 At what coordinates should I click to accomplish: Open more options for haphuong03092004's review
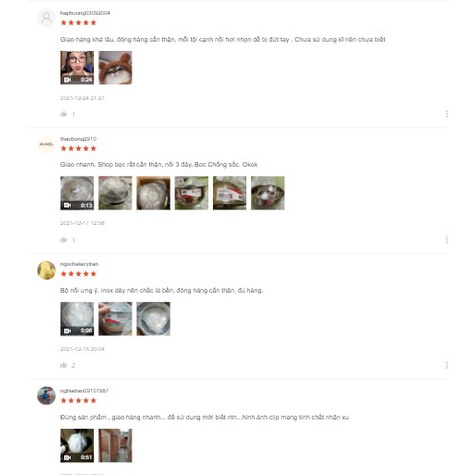(447, 114)
